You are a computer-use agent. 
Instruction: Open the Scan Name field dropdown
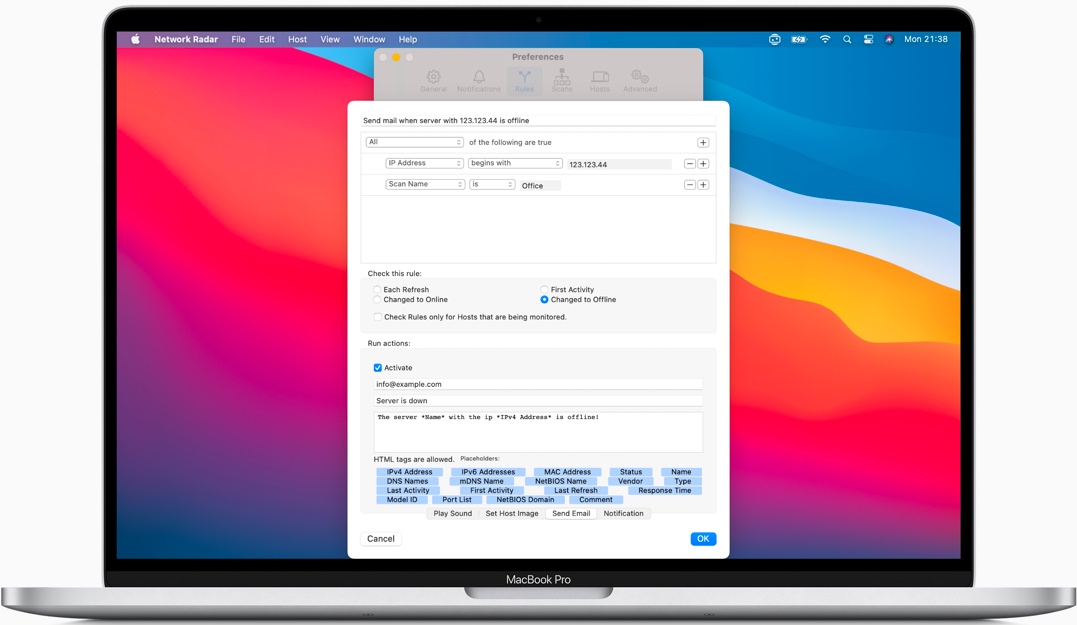coord(425,185)
